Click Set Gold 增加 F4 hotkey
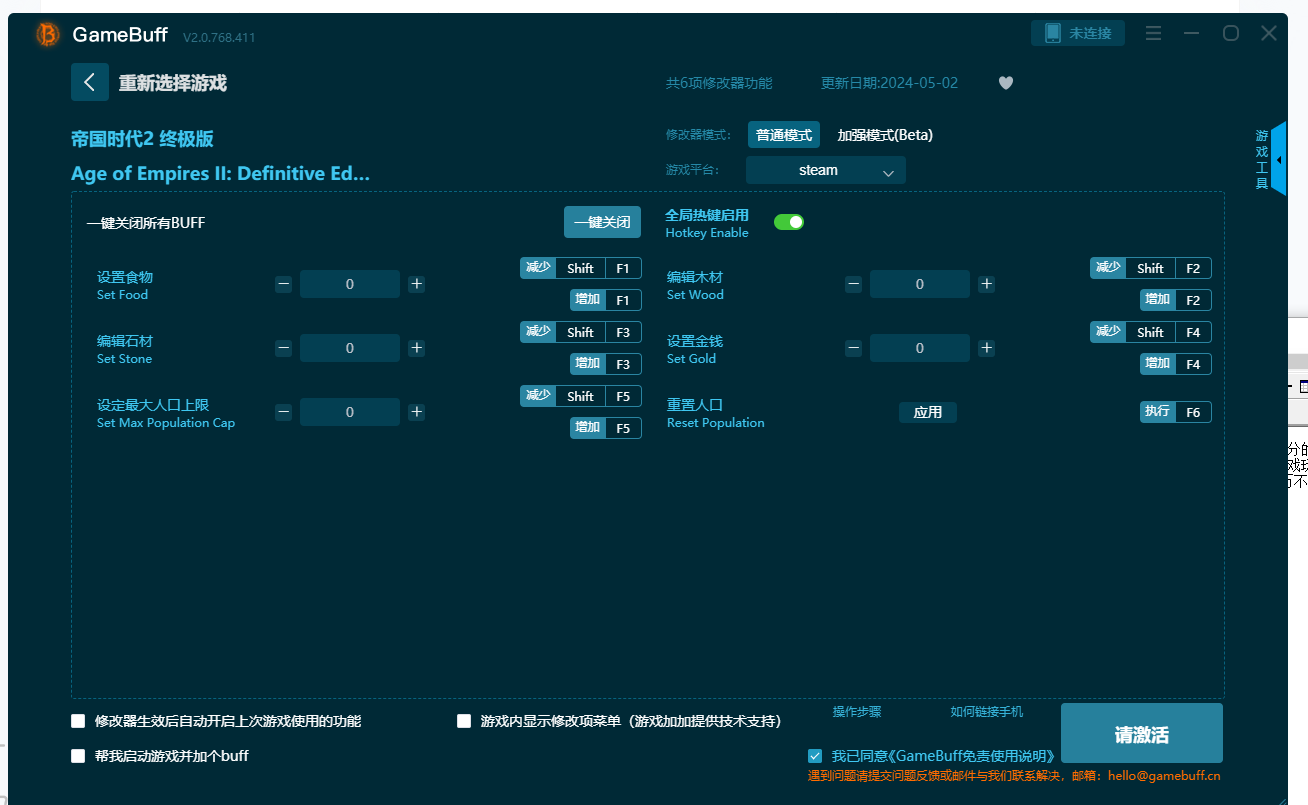 tap(1176, 364)
